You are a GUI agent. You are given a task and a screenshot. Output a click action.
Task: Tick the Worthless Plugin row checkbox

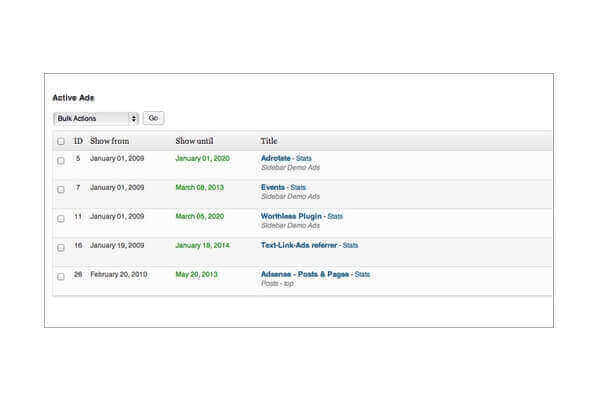[61, 218]
